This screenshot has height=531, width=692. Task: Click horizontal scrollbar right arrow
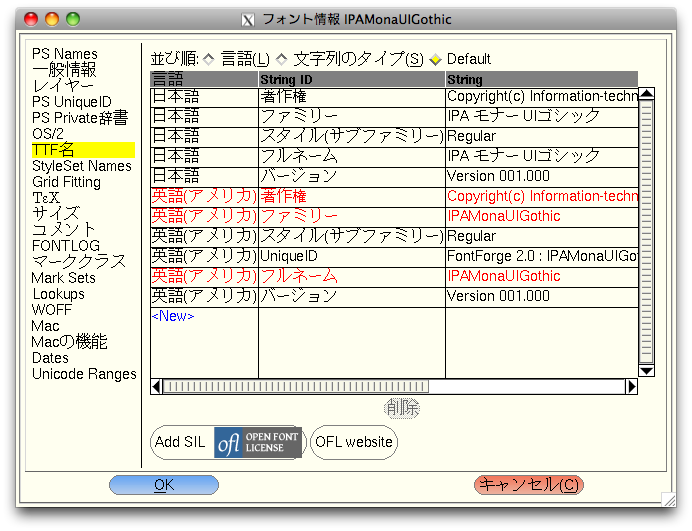pos(632,387)
